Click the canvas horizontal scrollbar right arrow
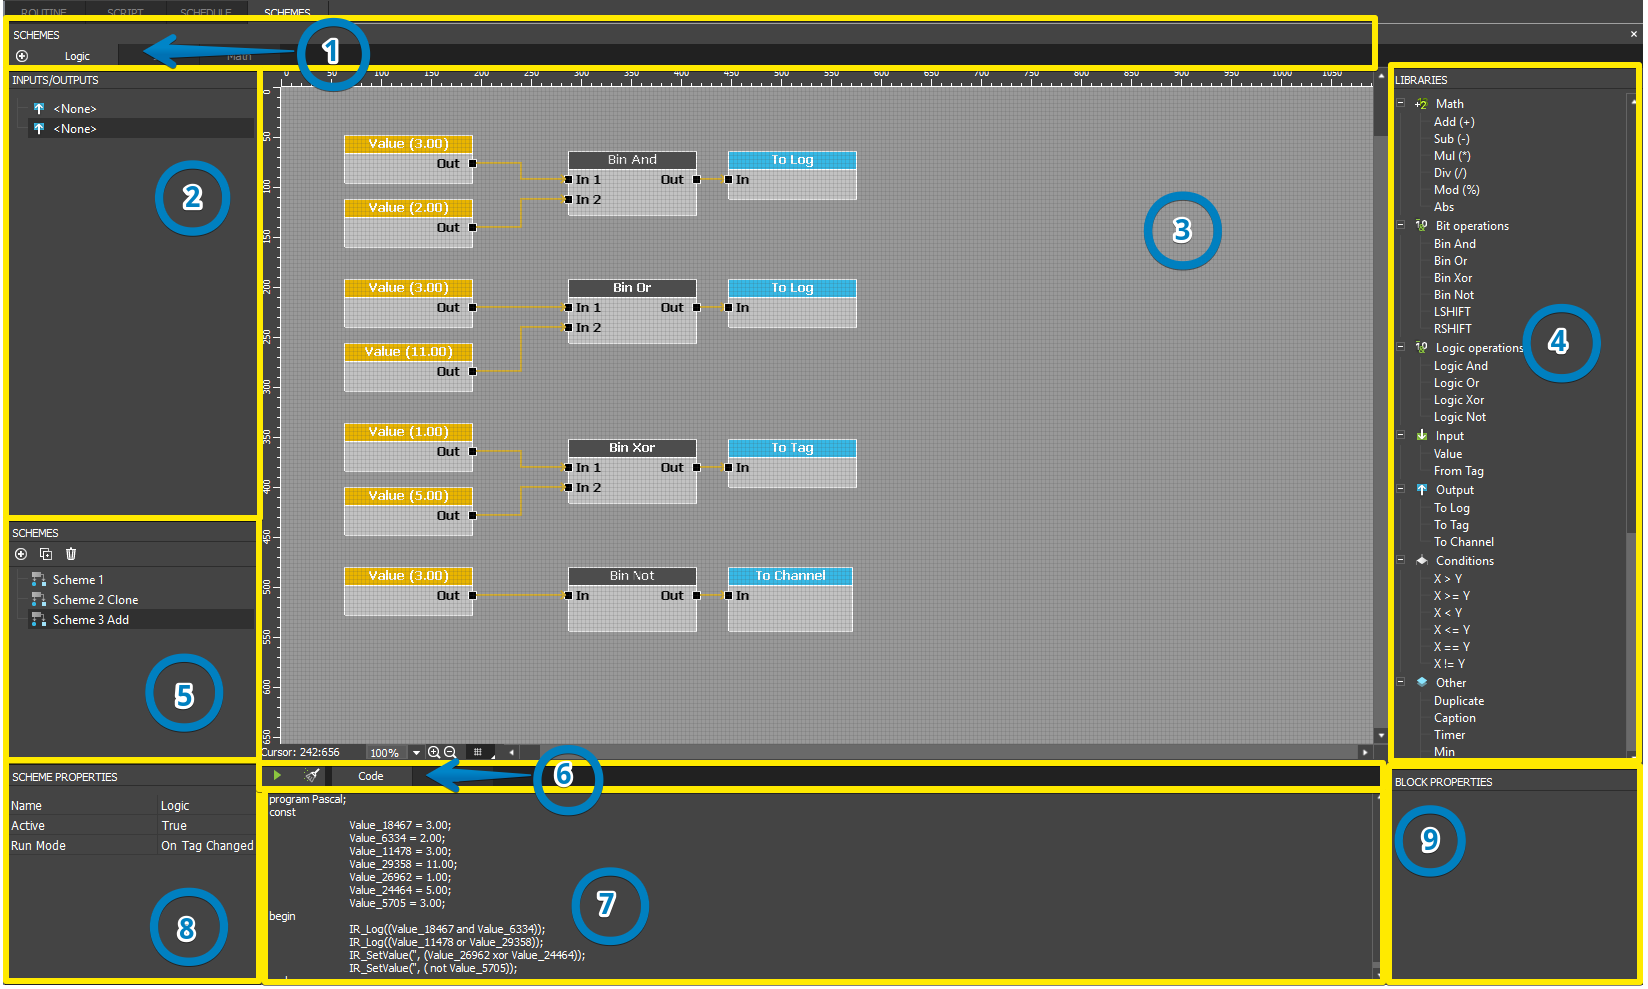Viewport: 1648px width, 989px height. coord(1365,752)
